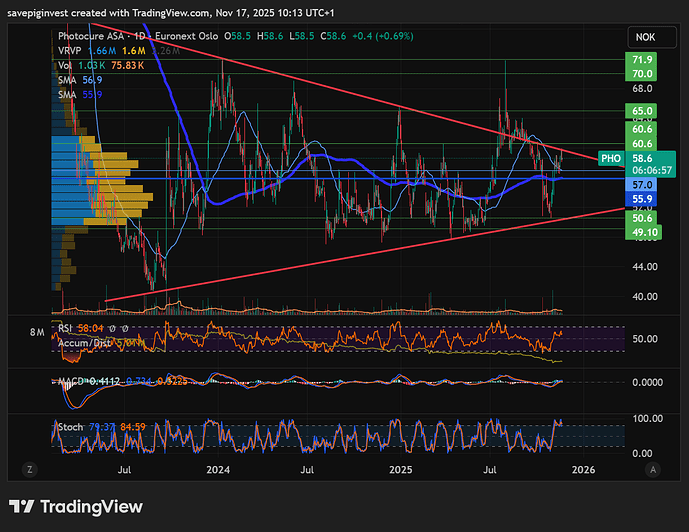Click the VRVP indicator legend

point(69,49)
